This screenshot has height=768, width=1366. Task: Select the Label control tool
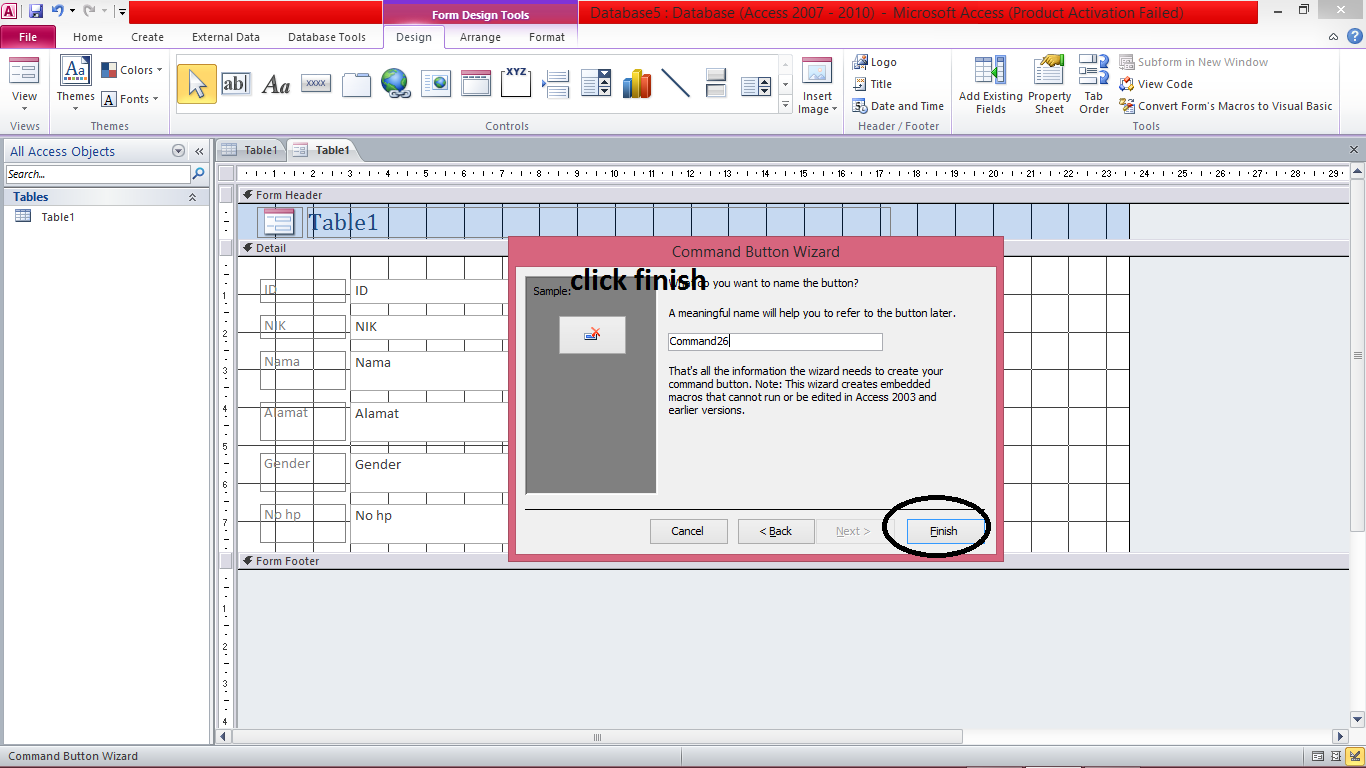pyautogui.click(x=275, y=83)
